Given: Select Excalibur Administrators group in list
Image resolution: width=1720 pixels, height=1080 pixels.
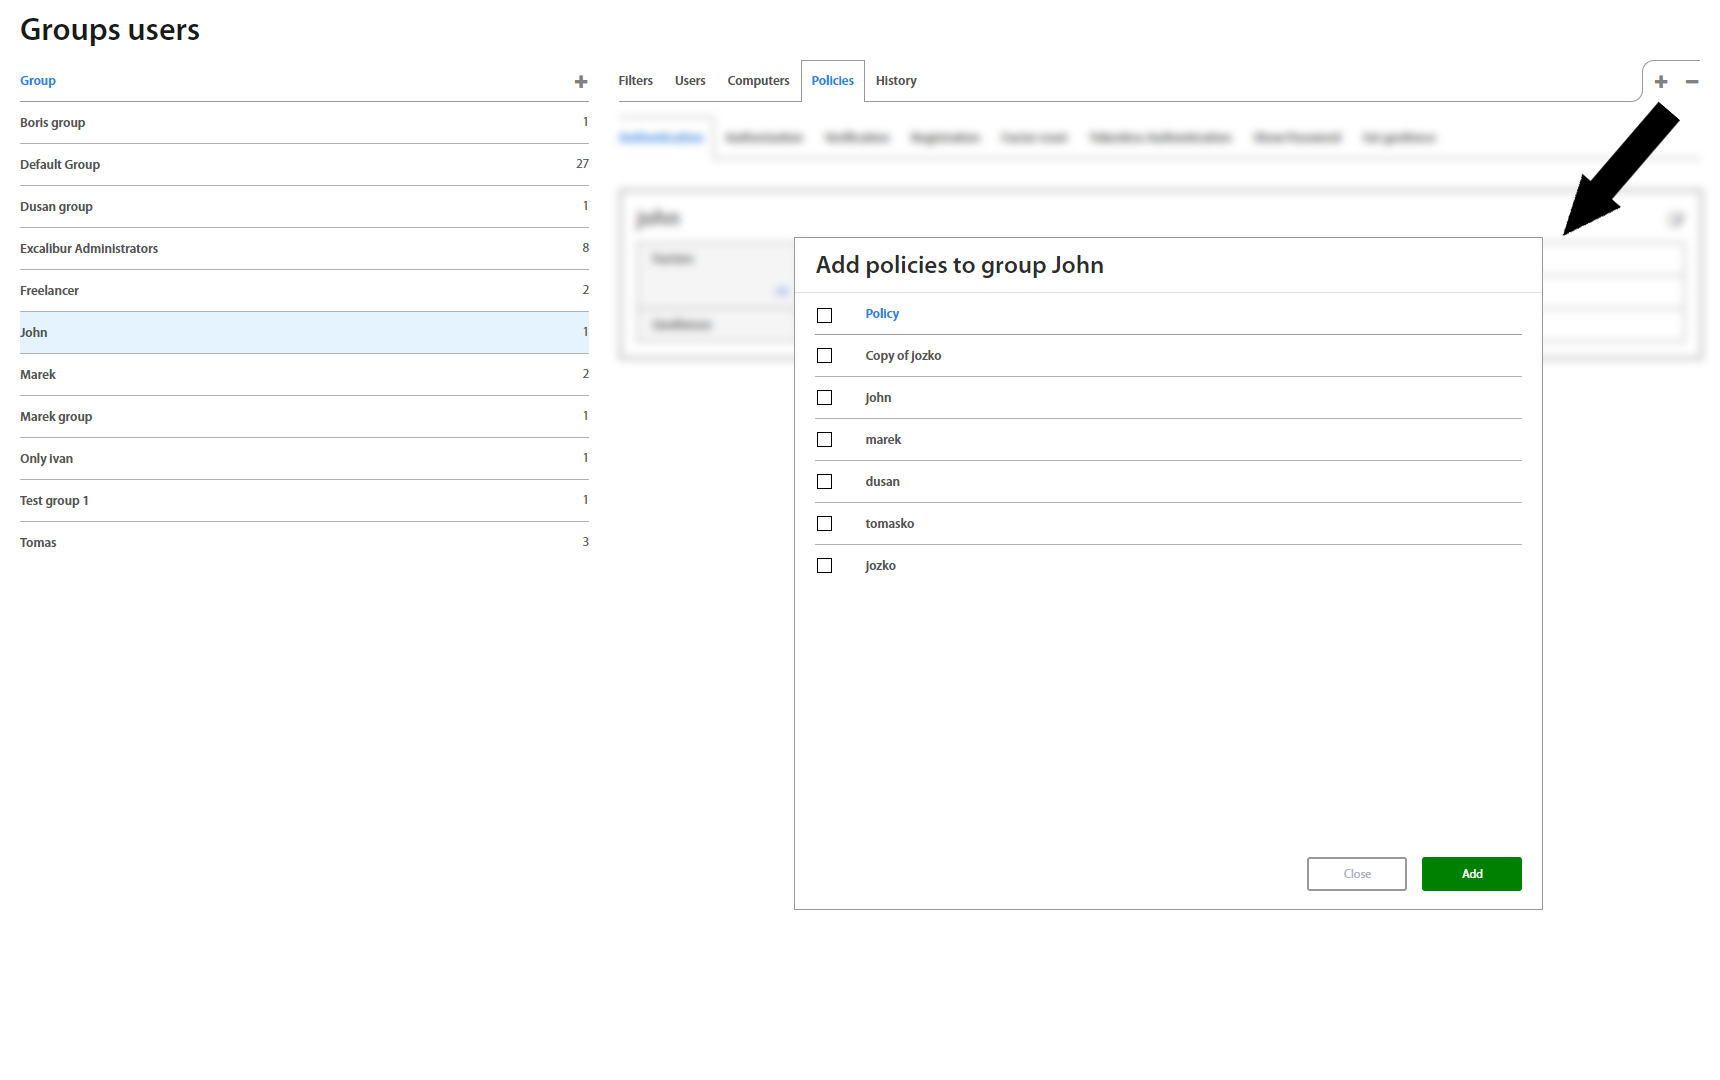Looking at the screenshot, I should point(89,249).
